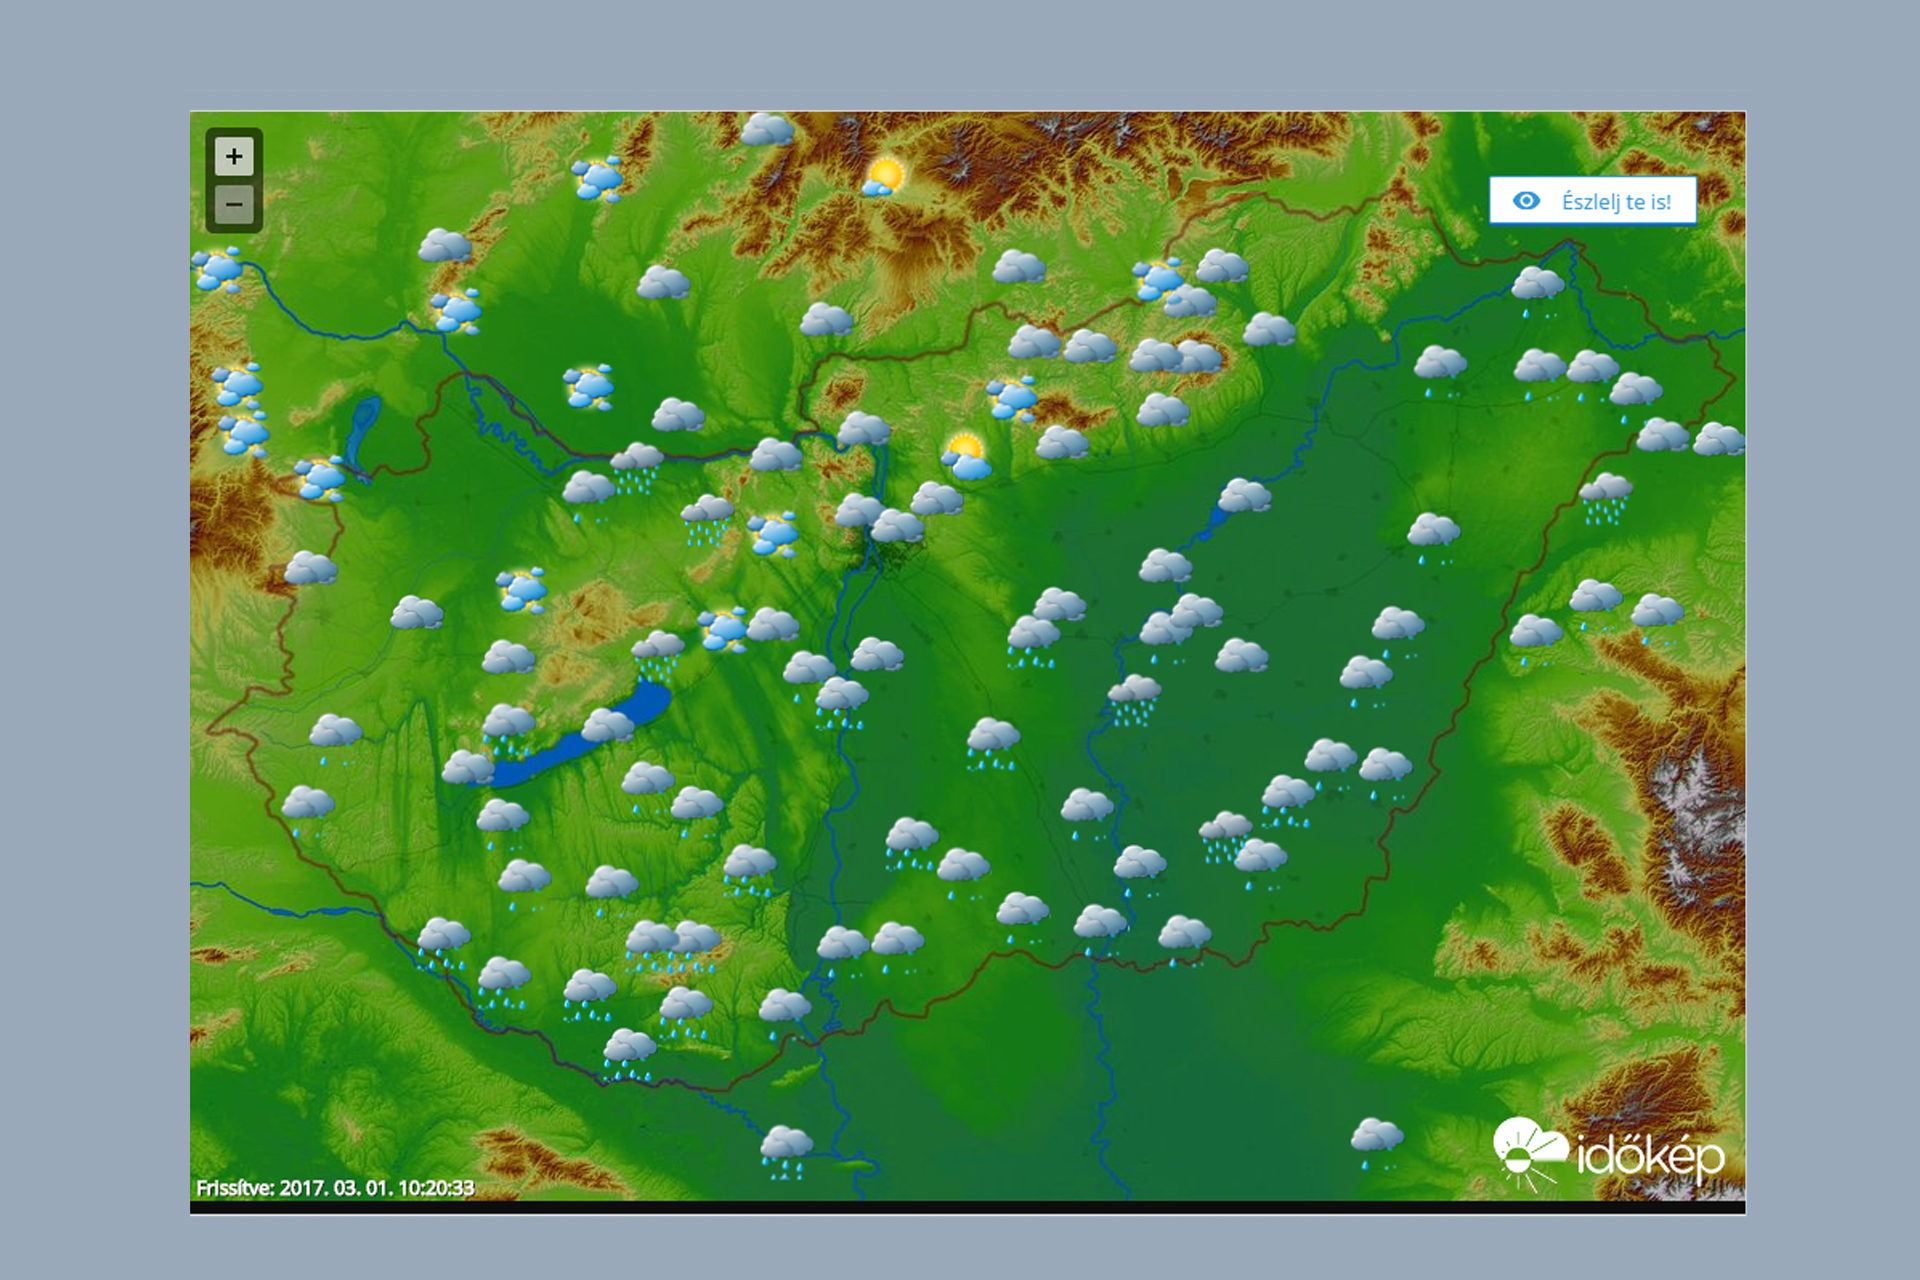Select the rain cloud in Hungary's far northeast corner
The height and width of the screenshot is (1280, 1920).
click(1536, 287)
